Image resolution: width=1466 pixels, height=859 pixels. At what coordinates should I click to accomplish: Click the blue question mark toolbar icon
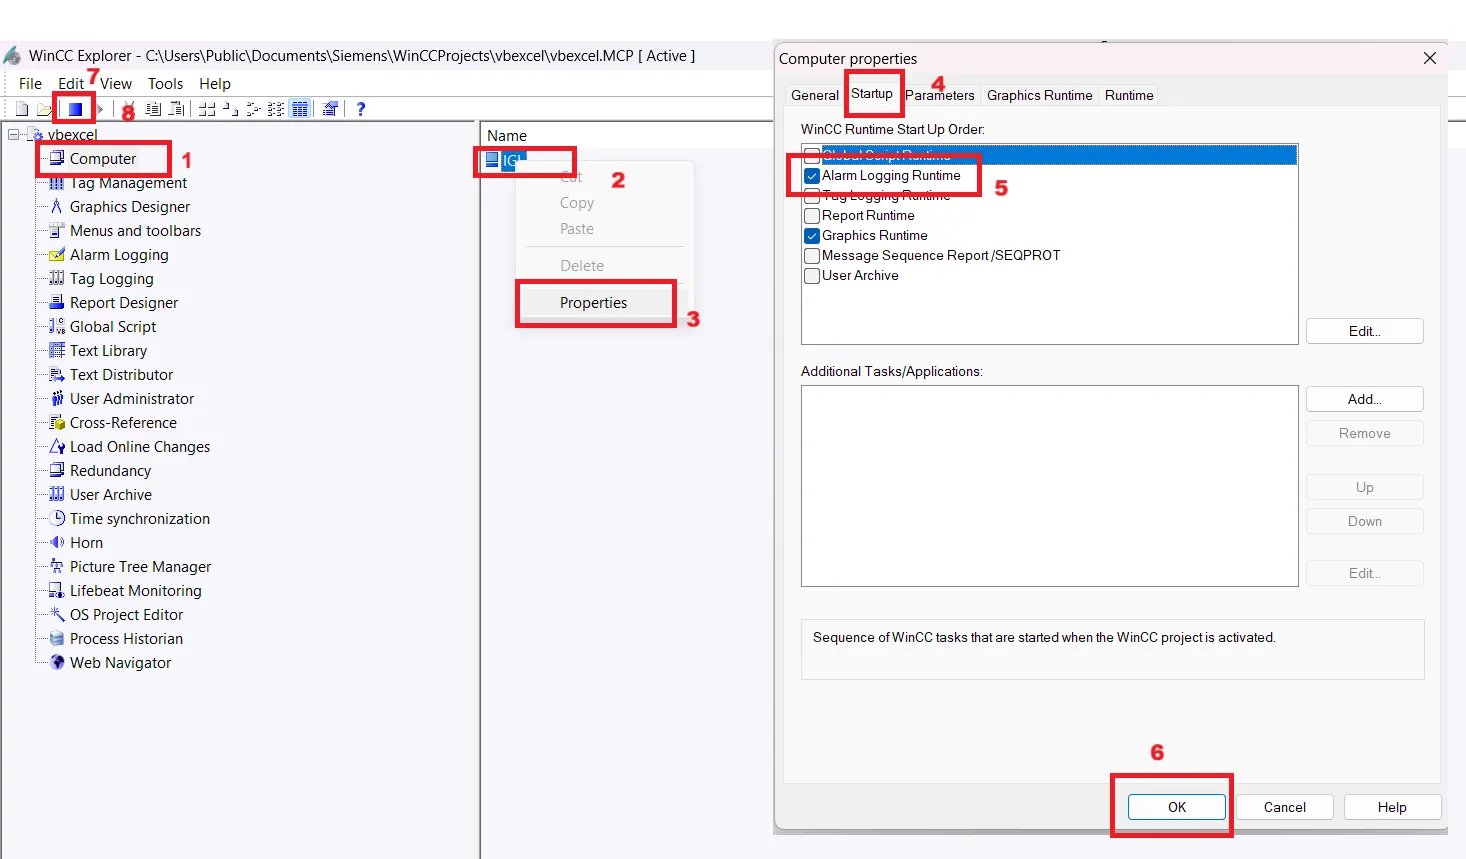click(x=361, y=109)
